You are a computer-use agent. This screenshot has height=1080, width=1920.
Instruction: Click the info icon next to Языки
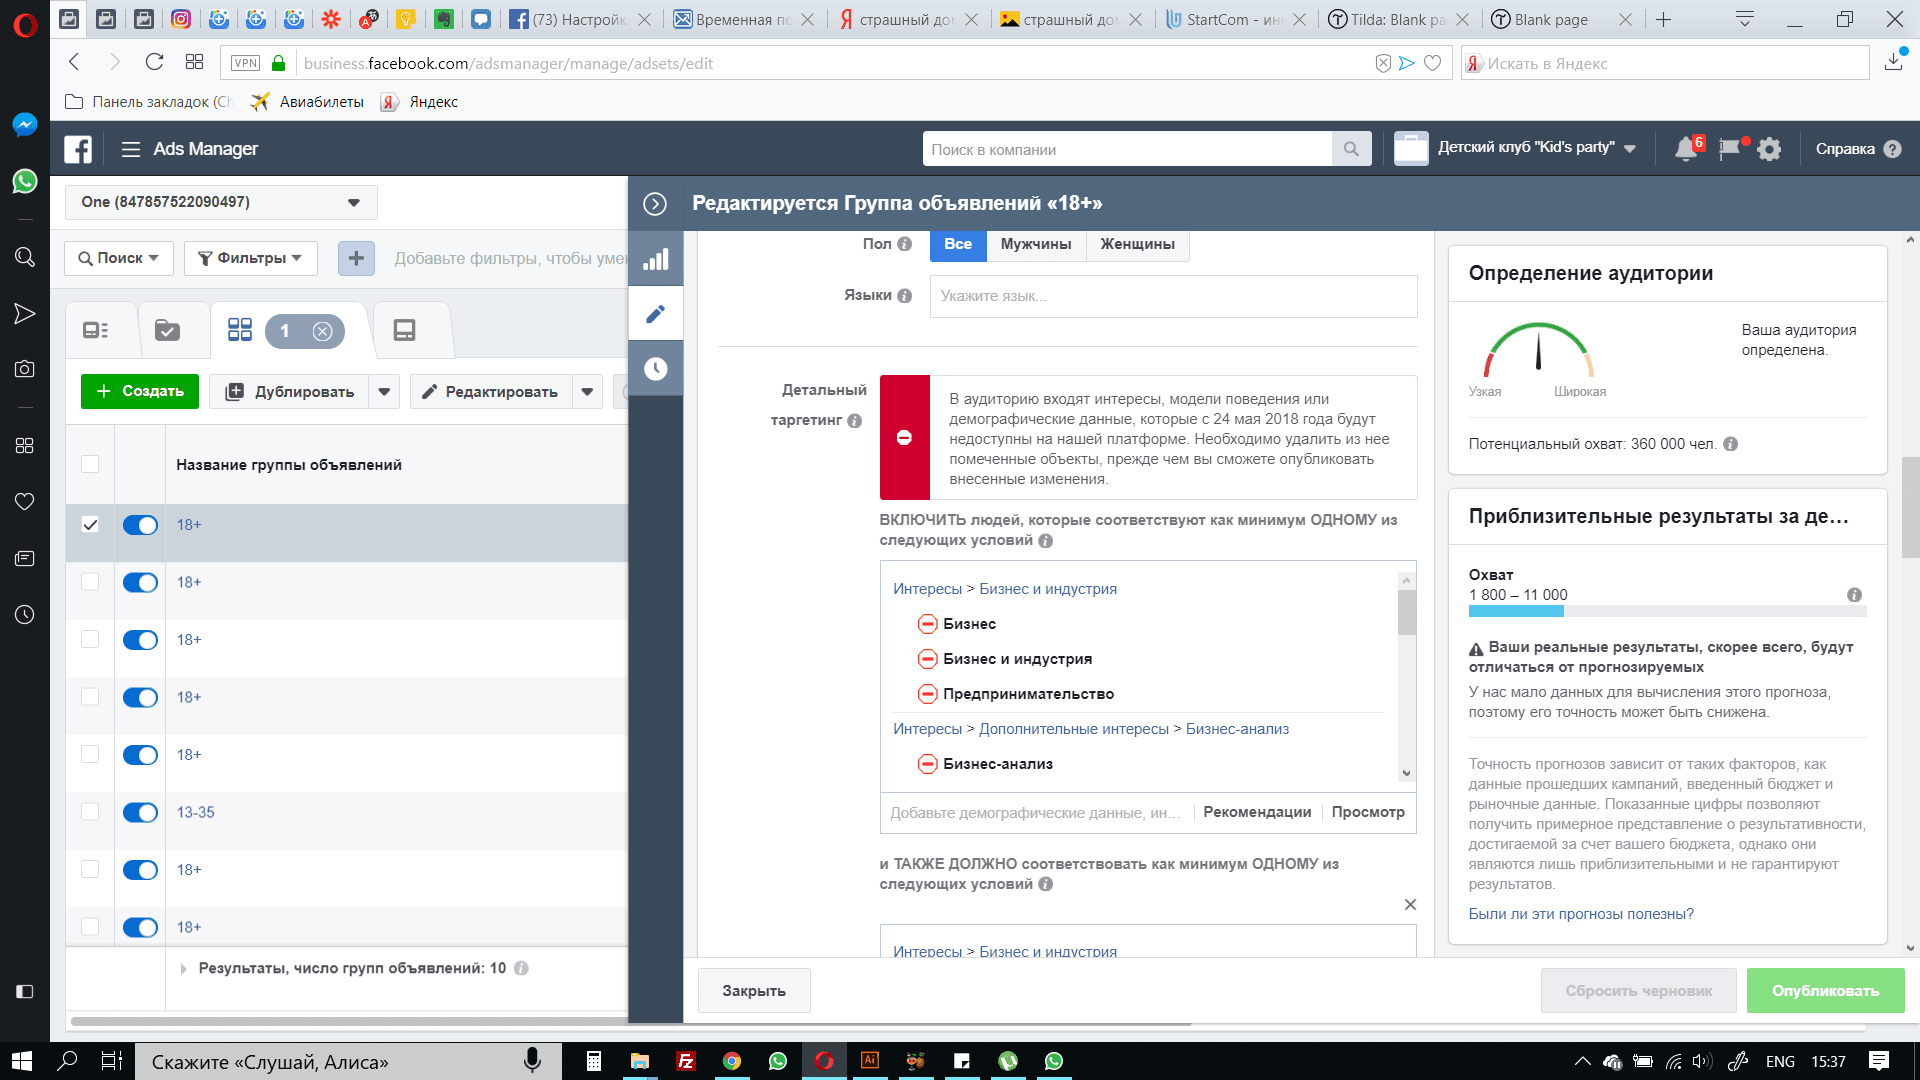click(x=904, y=296)
